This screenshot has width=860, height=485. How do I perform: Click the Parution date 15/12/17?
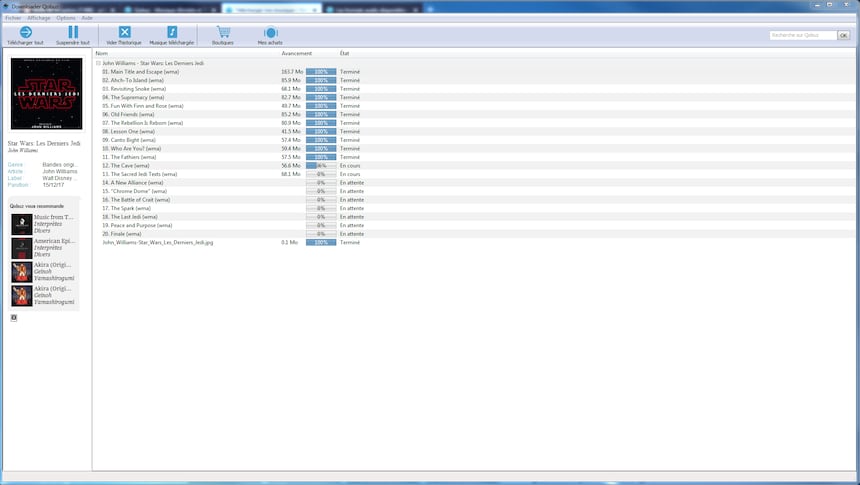click(53, 185)
